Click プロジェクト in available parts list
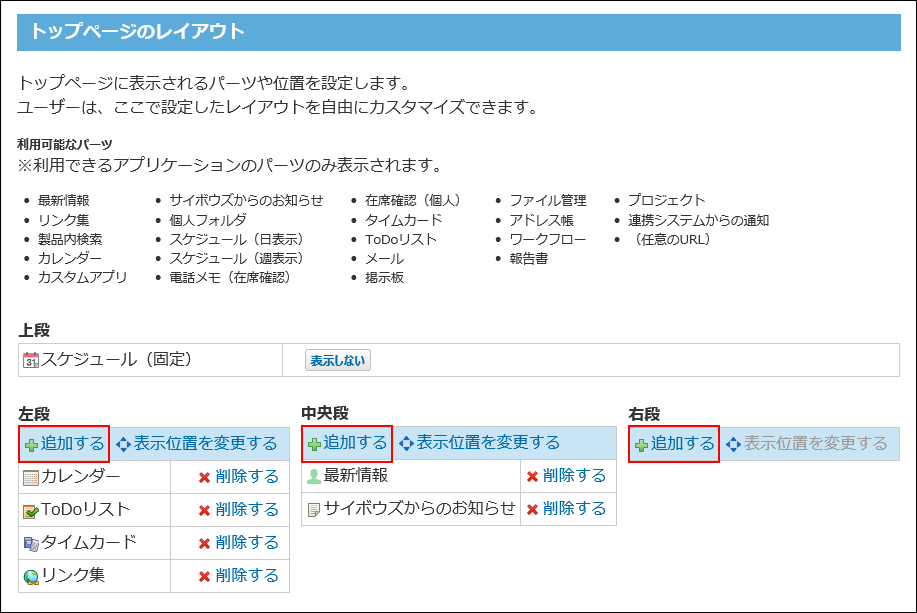The height and width of the screenshot is (613, 917). [x=667, y=201]
